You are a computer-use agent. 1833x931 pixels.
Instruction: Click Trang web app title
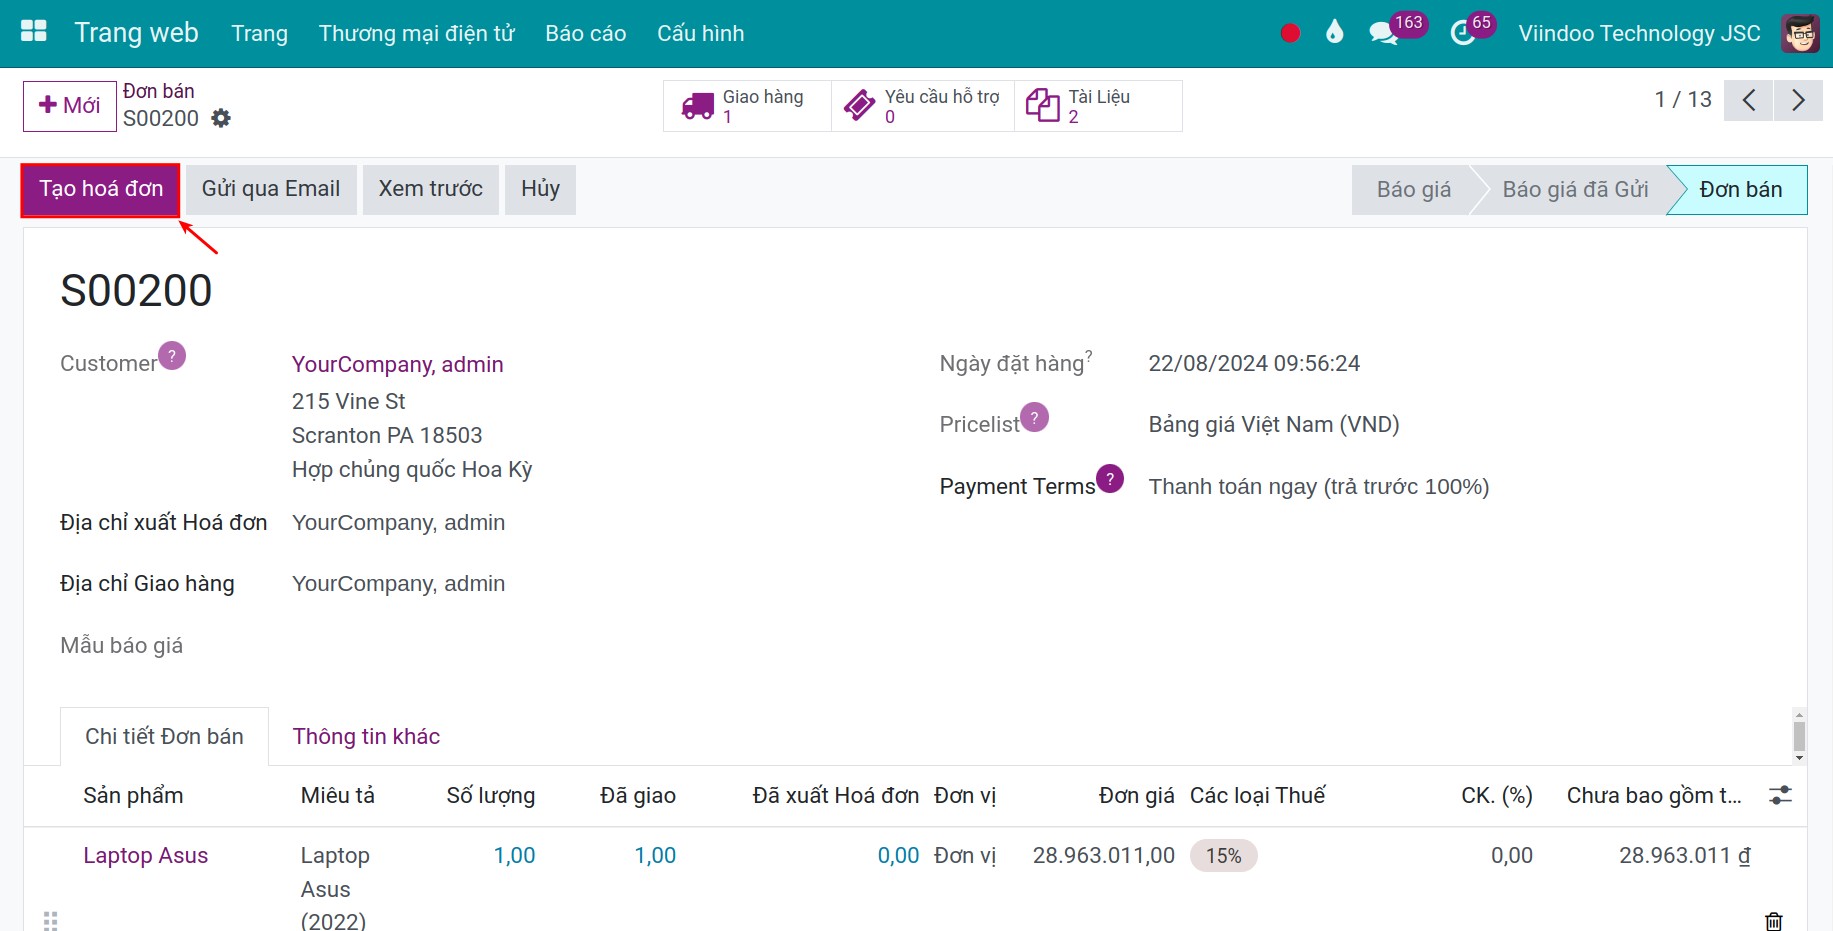136,33
